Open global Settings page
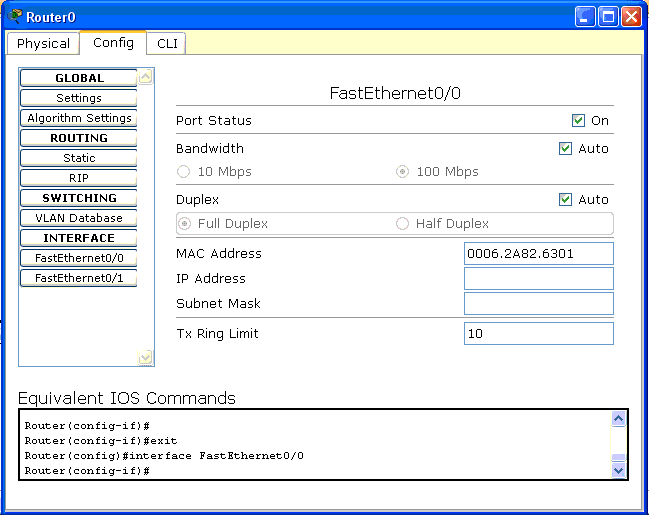 point(79,98)
